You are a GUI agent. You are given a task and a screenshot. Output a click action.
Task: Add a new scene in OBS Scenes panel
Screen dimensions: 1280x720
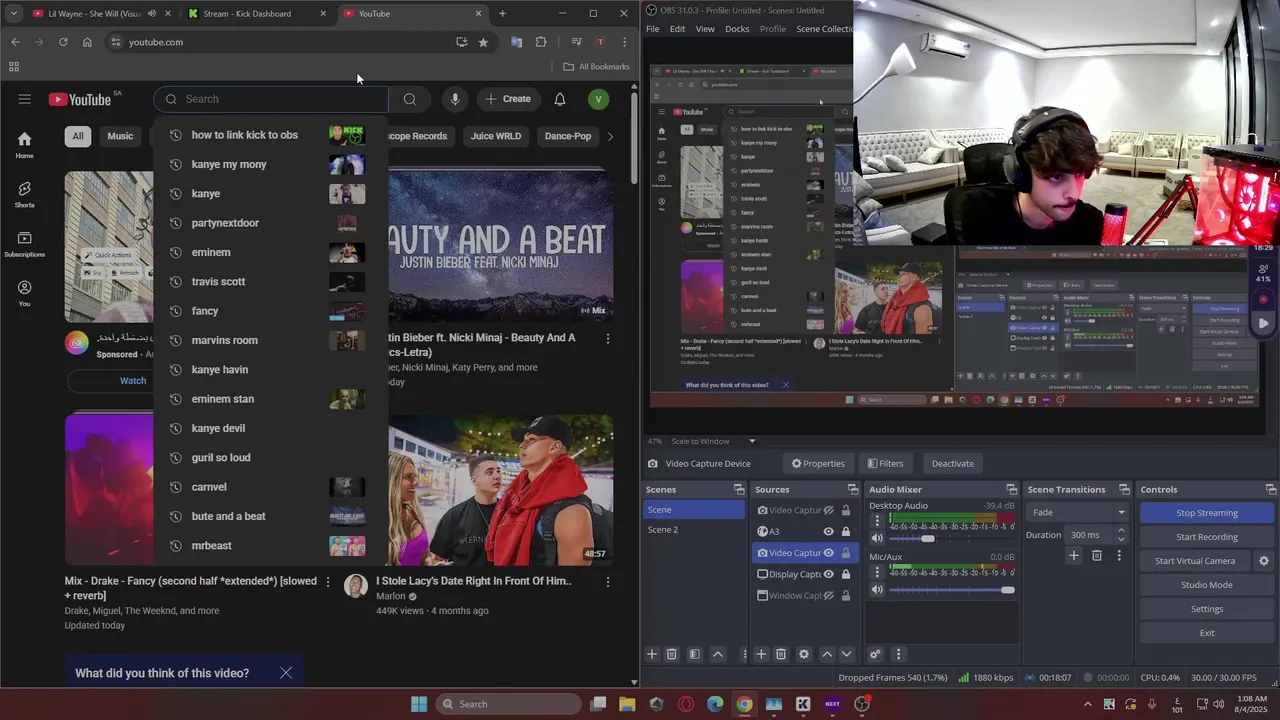pyautogui.click(x=652, y=654)
